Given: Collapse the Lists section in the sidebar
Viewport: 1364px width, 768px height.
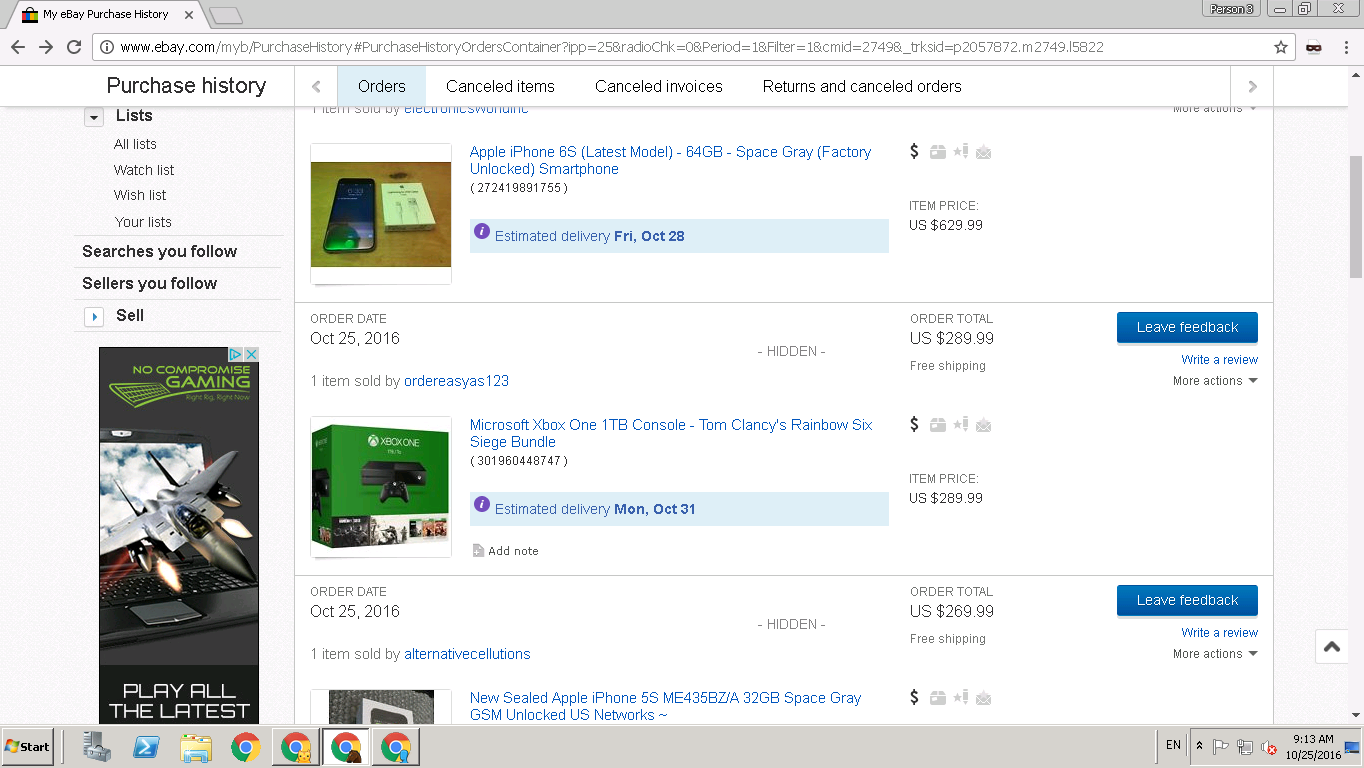Looking at the screenshot, I should coord(93,117).
